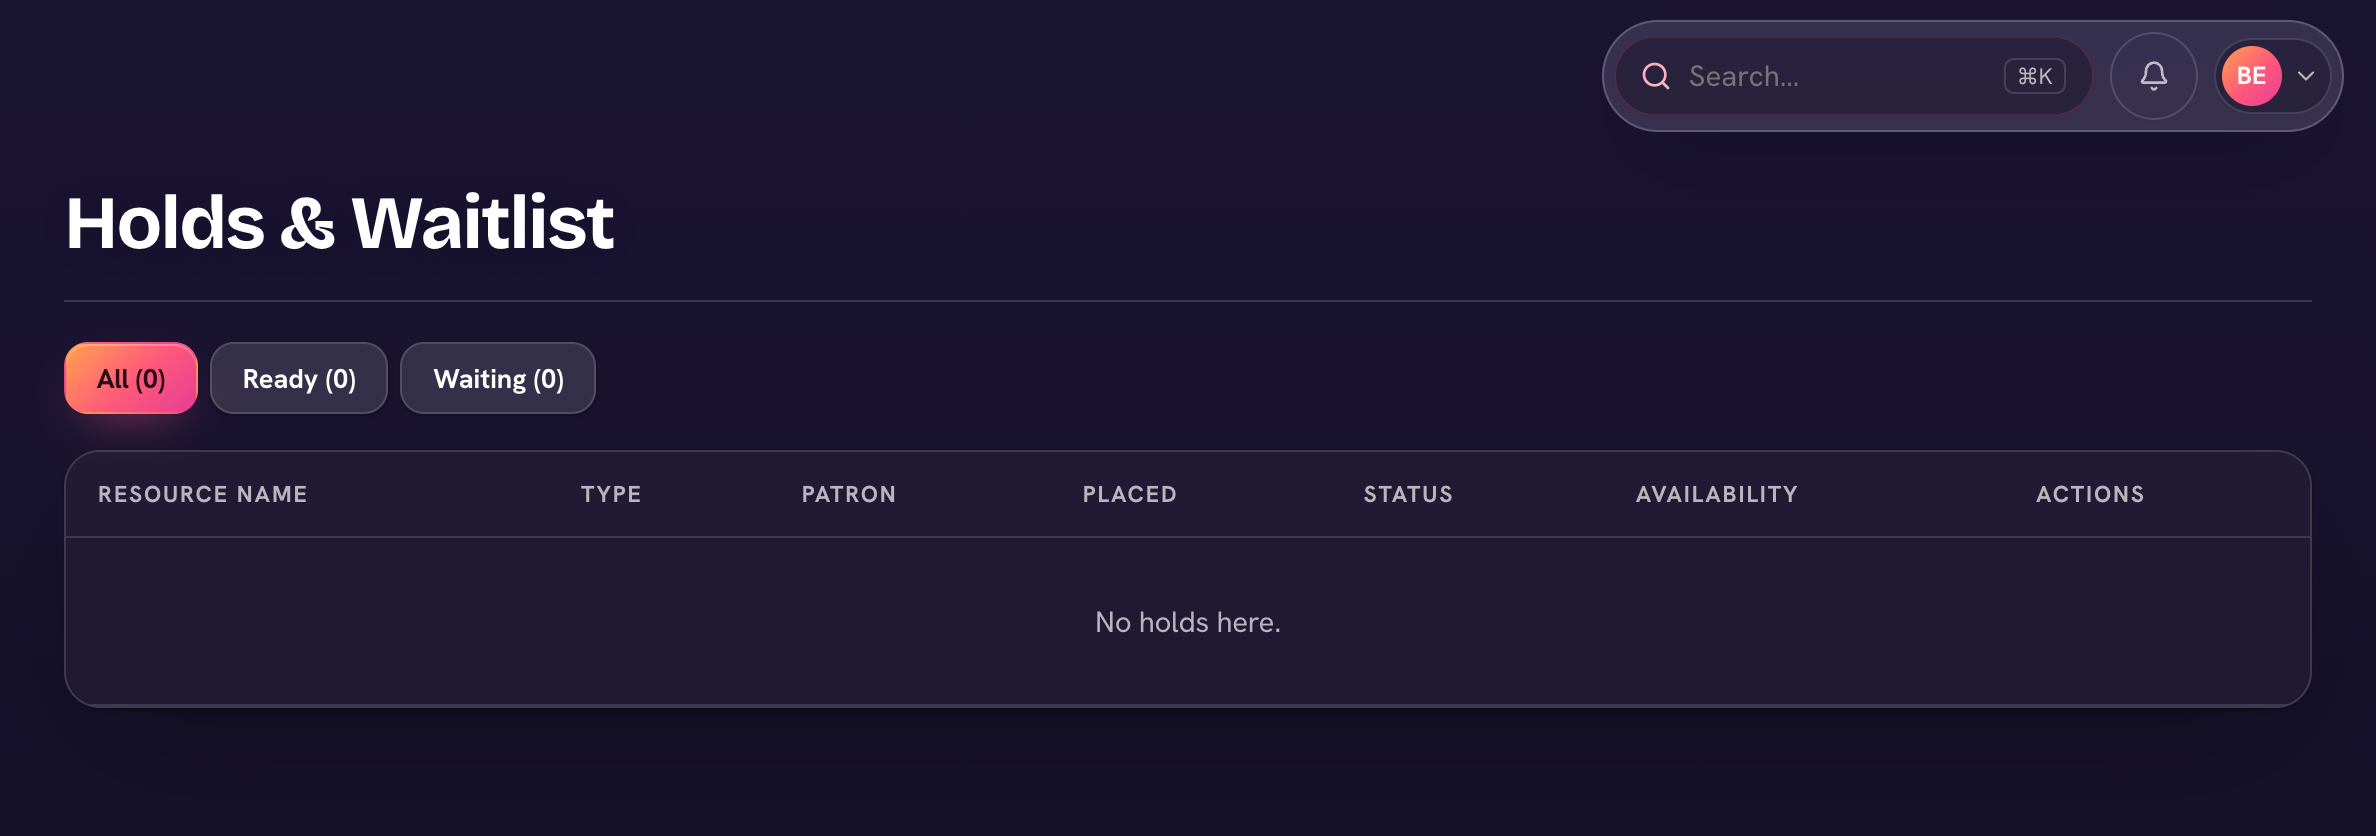The image size is (2376, 836).
Task: Click the search magnifier icon
Action: [1656, 76]
